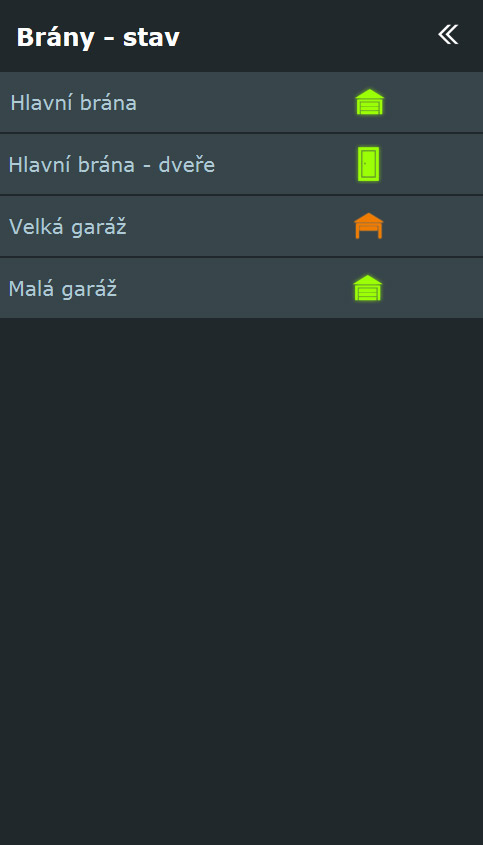
Task: Click the Malá garáž label text
Action: pos(63,289)
